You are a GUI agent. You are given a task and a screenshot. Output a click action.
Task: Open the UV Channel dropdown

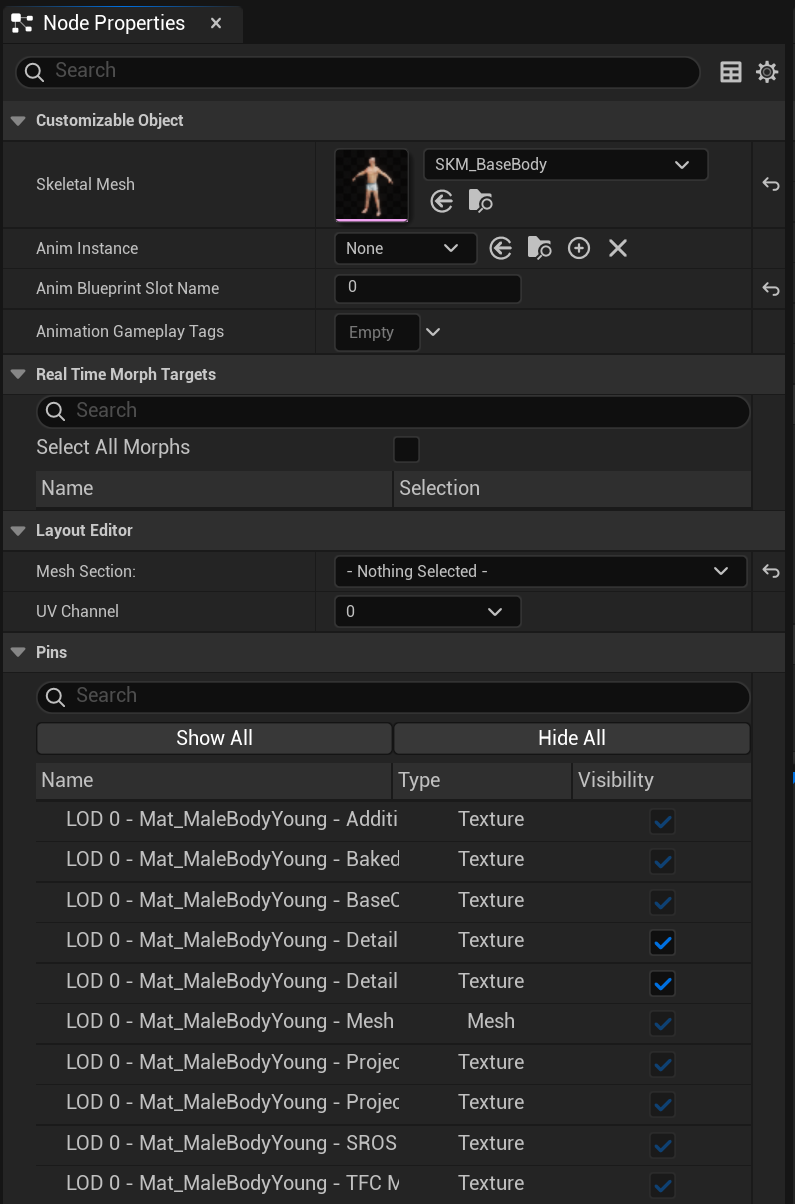coord(428,611)
